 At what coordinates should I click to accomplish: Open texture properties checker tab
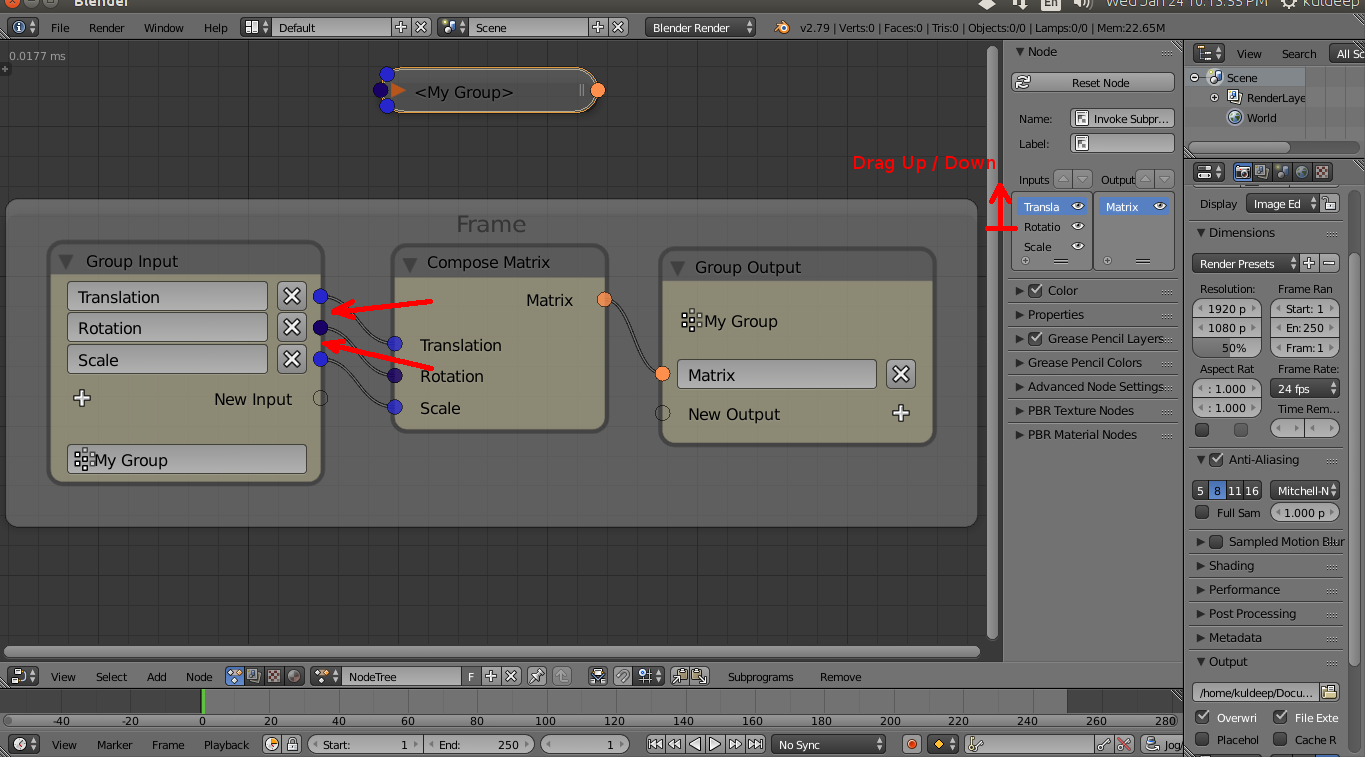pos(1322,172)
